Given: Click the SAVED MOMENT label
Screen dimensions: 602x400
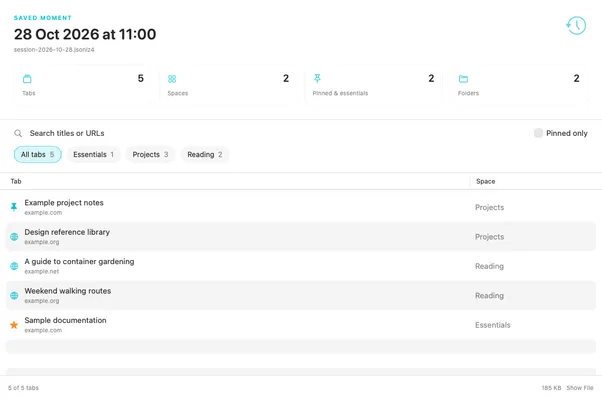Looking at the screenshot, I should tap(43, 18).
